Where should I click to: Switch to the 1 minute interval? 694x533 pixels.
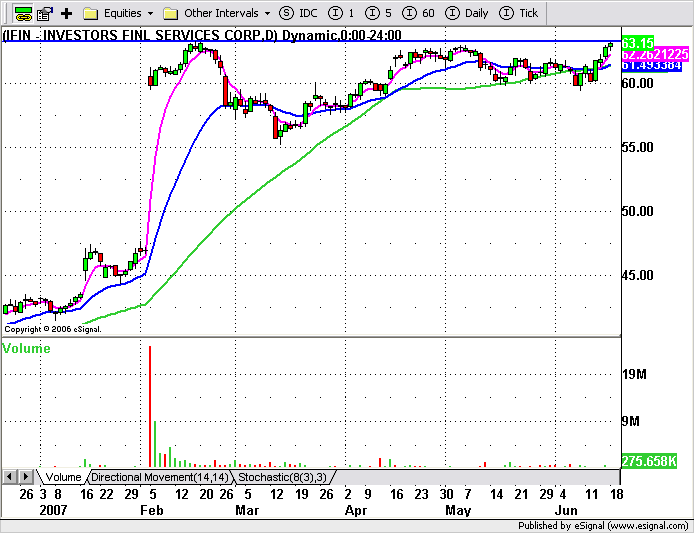(341, 13)
